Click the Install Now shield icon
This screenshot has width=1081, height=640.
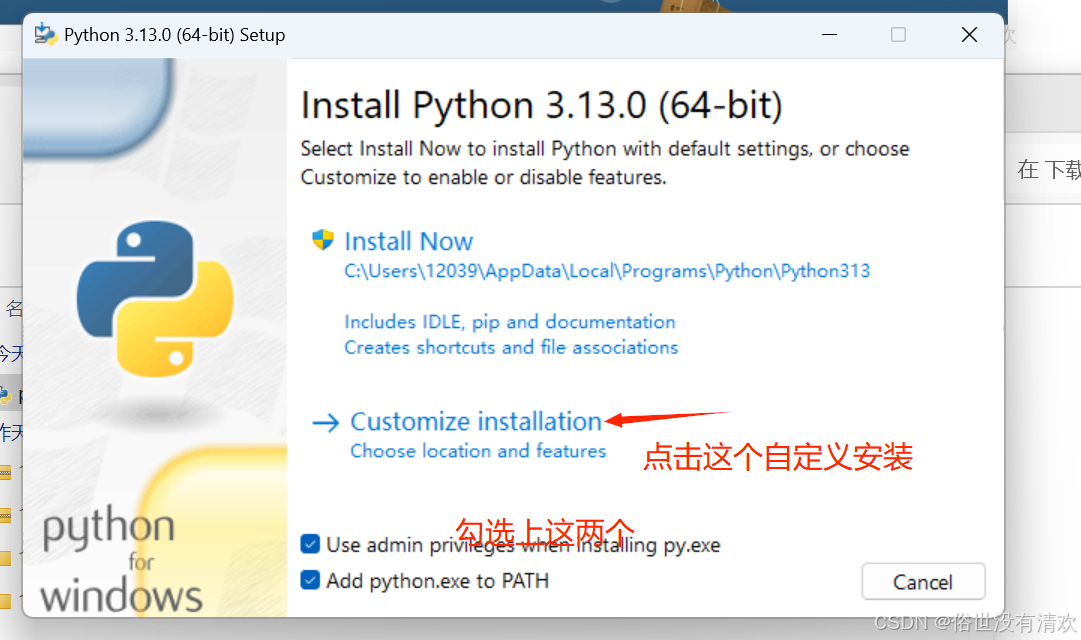tap(323, 240)
